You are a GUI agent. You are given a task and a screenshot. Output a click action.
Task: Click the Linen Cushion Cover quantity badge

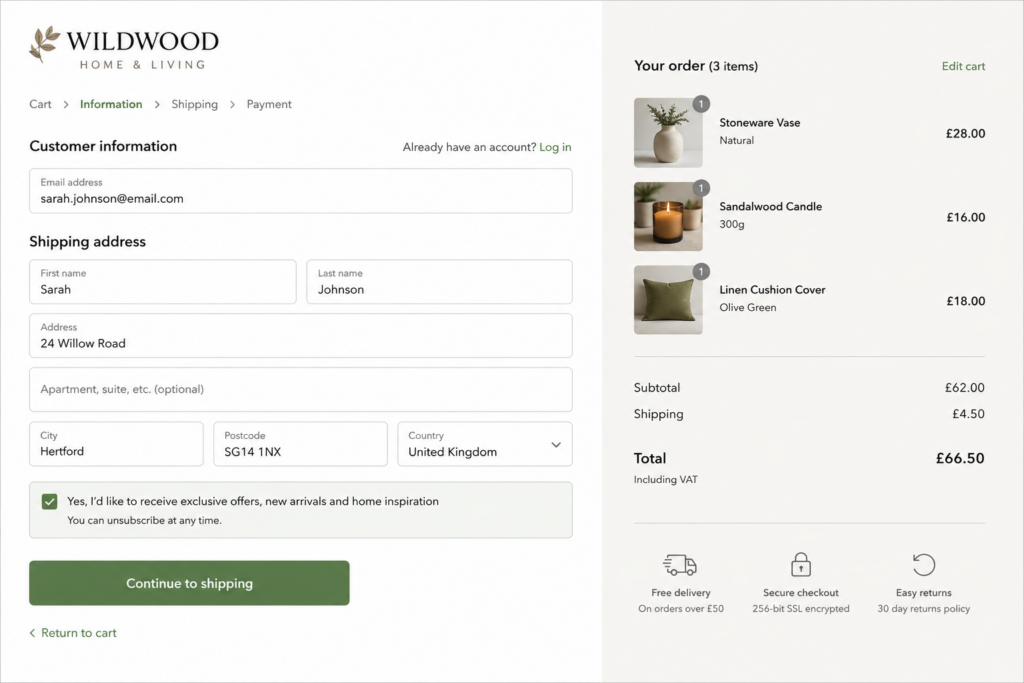coord(701,272)
